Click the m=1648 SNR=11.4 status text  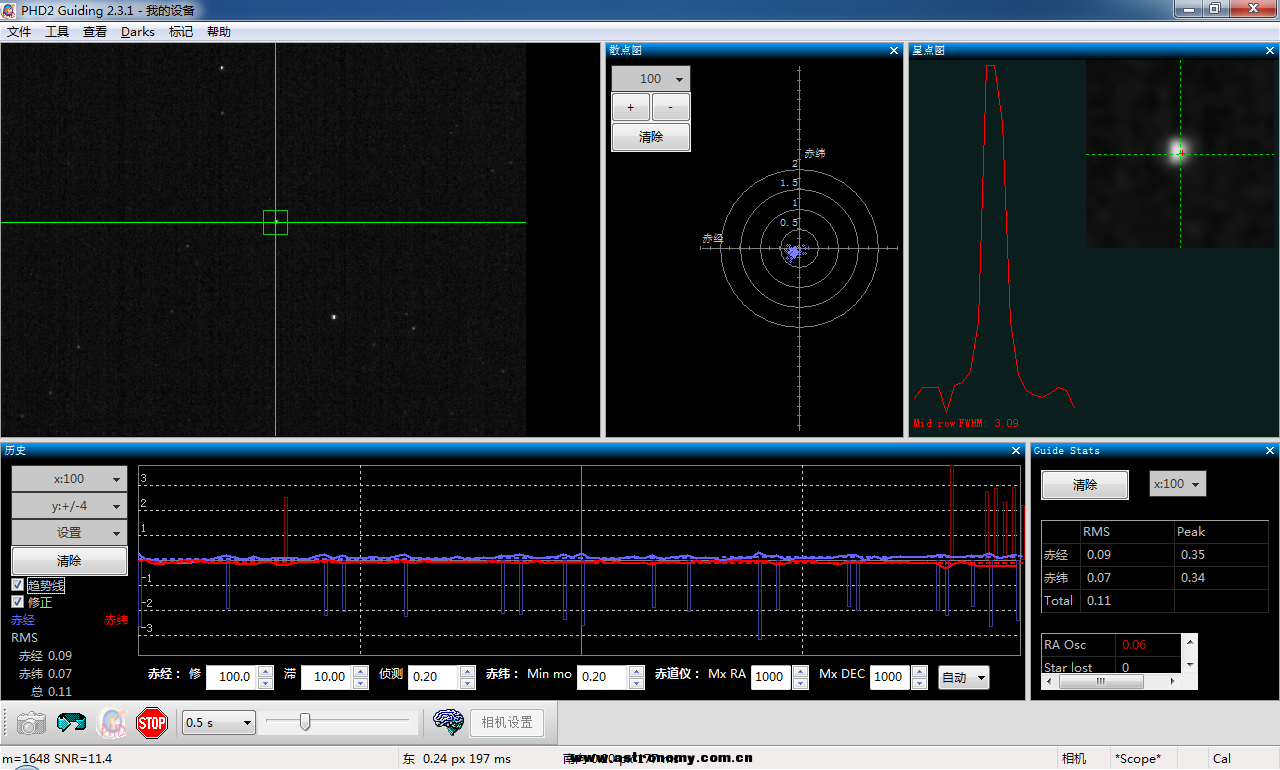point(57,759)
